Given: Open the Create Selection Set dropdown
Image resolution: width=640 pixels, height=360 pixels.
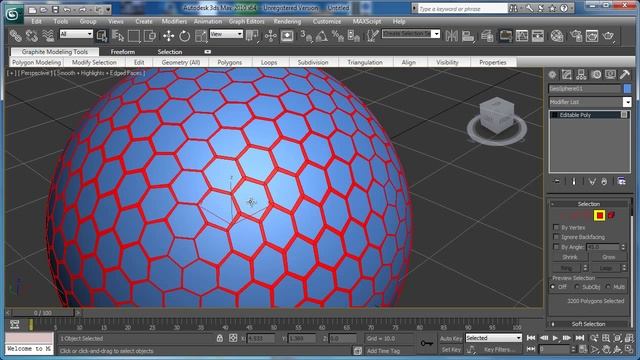Looking at the screenshot, I should (x=411, y=34).
